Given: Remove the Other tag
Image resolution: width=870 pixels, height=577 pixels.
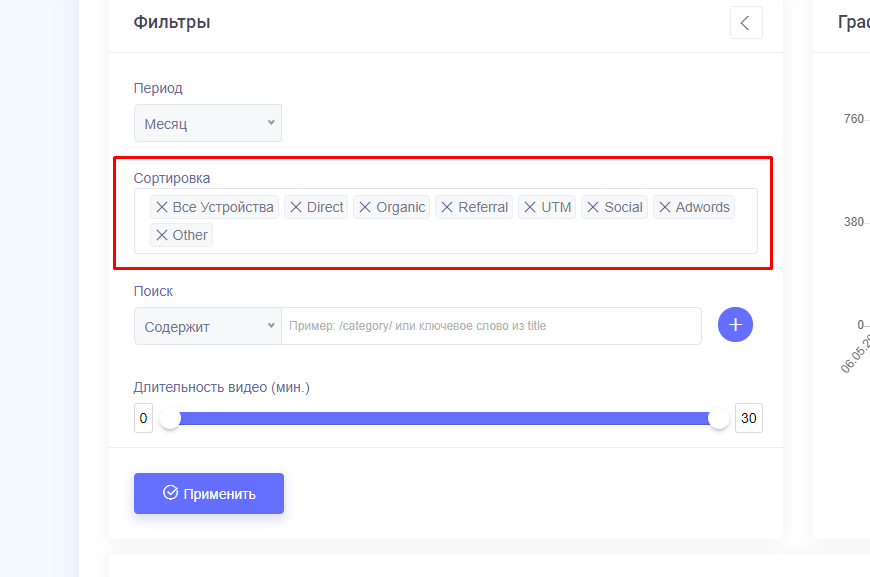Looking at the screenshot, I should pos(161,235).
